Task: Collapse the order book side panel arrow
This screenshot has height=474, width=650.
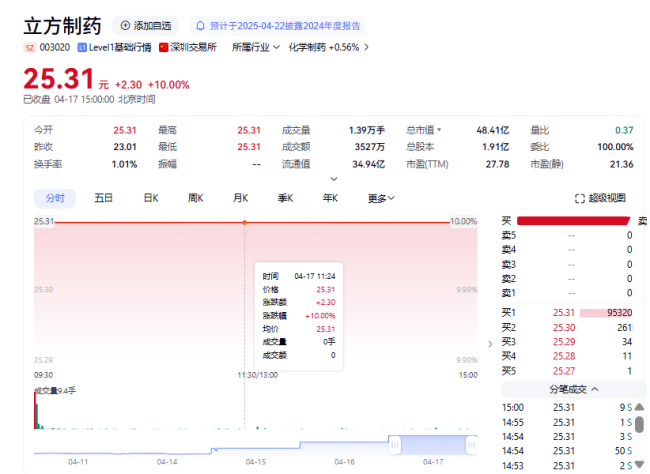Action: pos(490,344)
